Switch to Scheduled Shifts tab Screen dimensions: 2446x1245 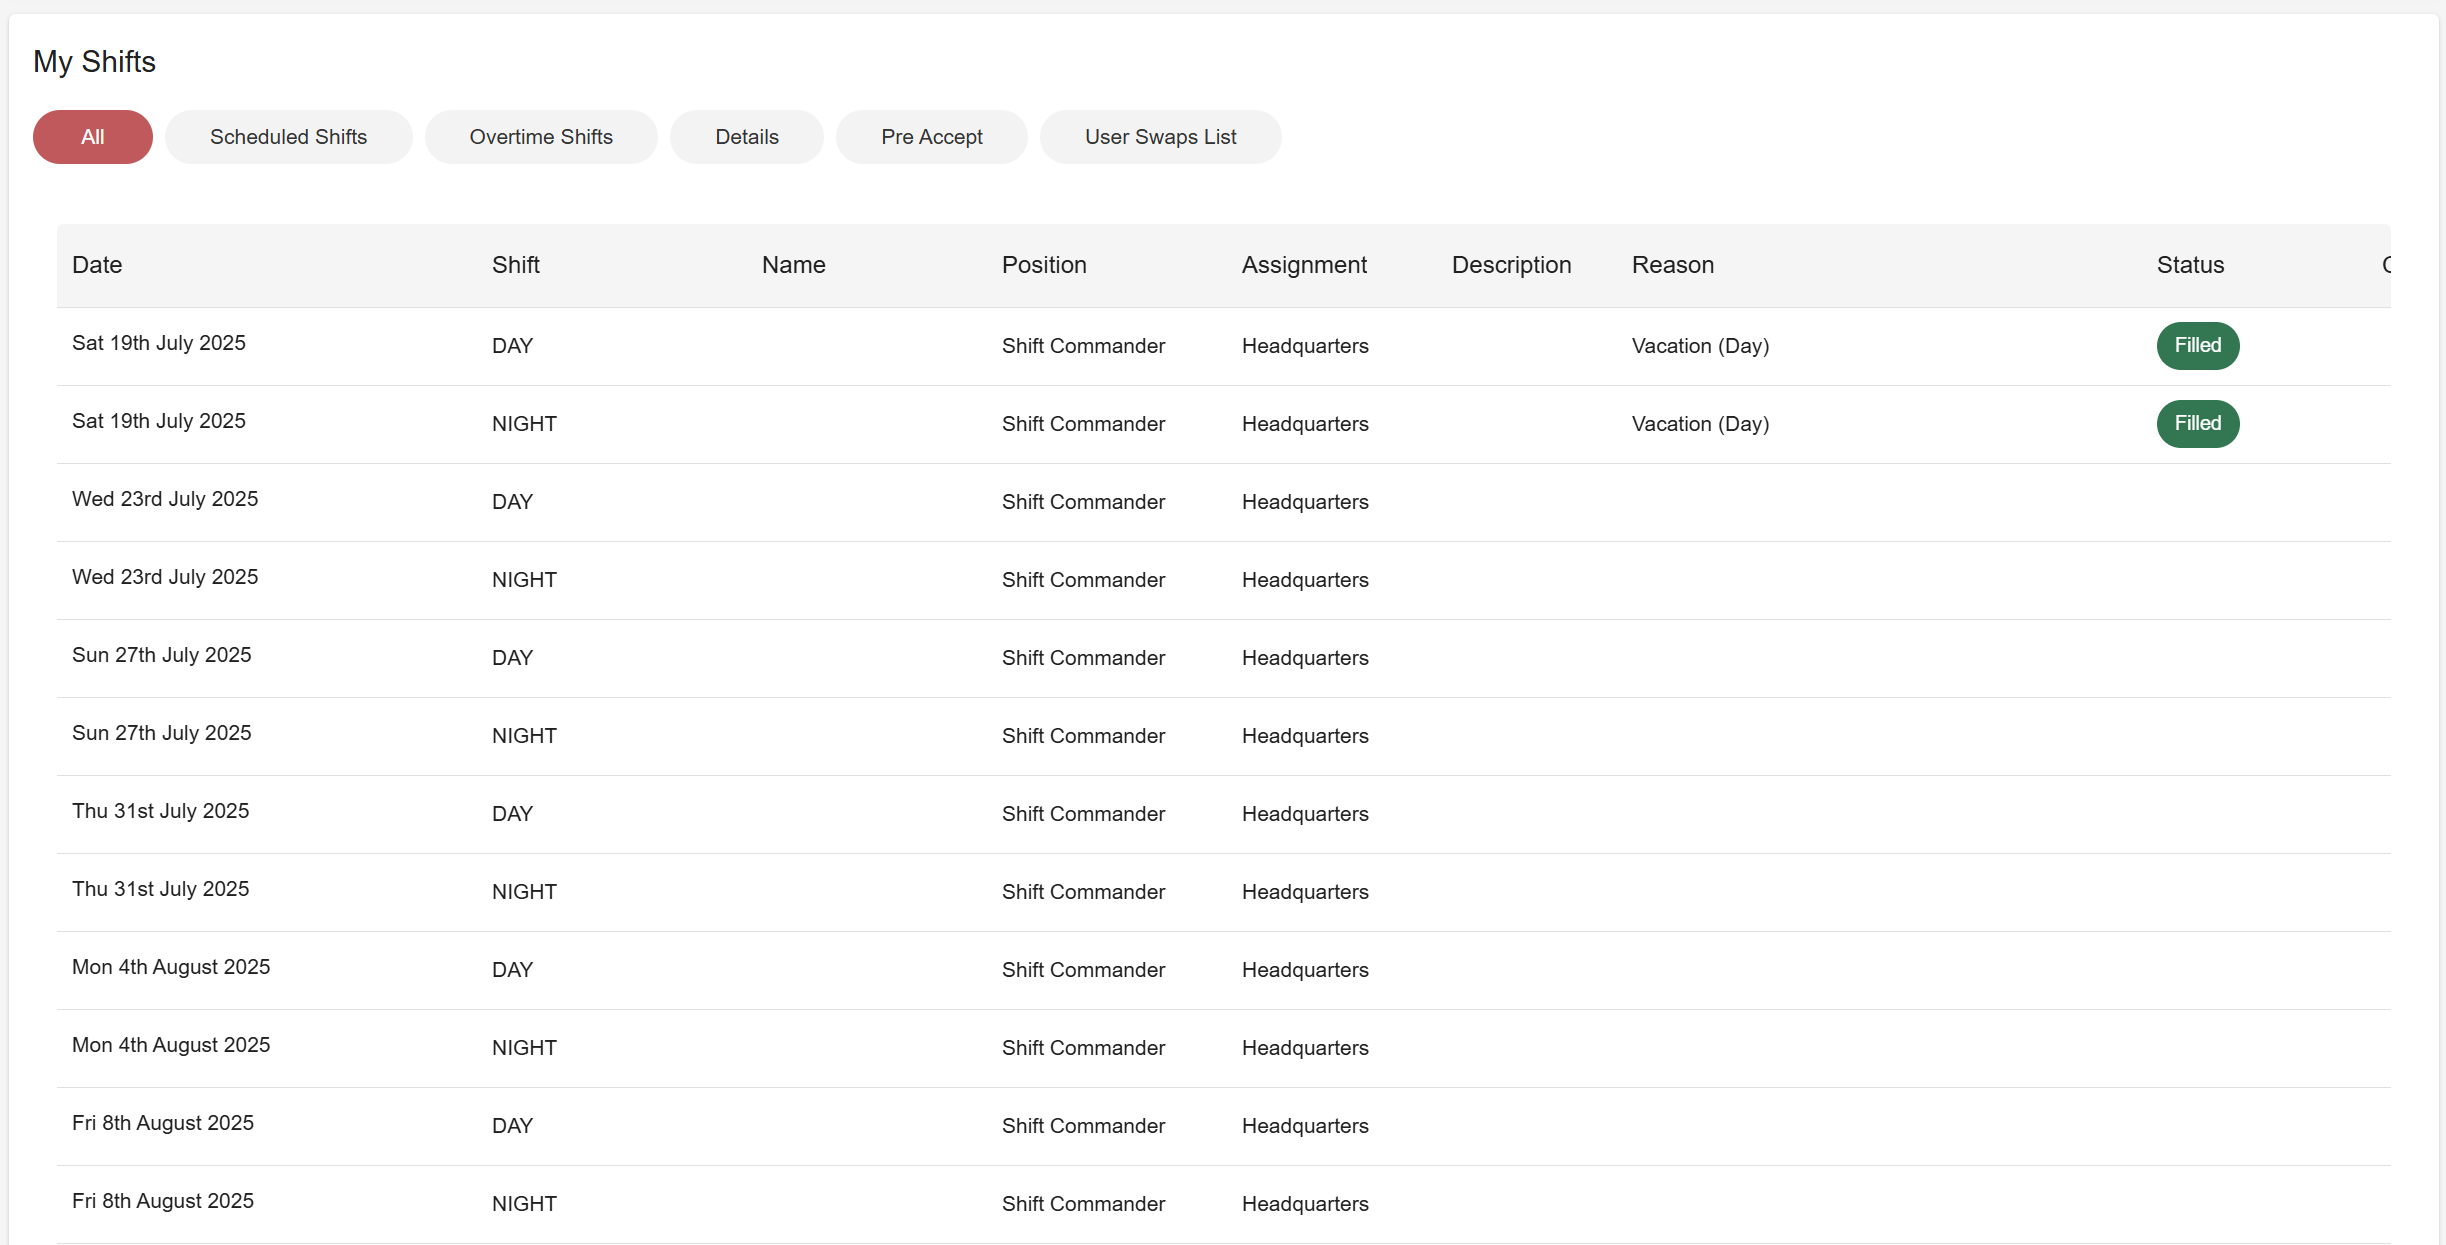[288, 137]
